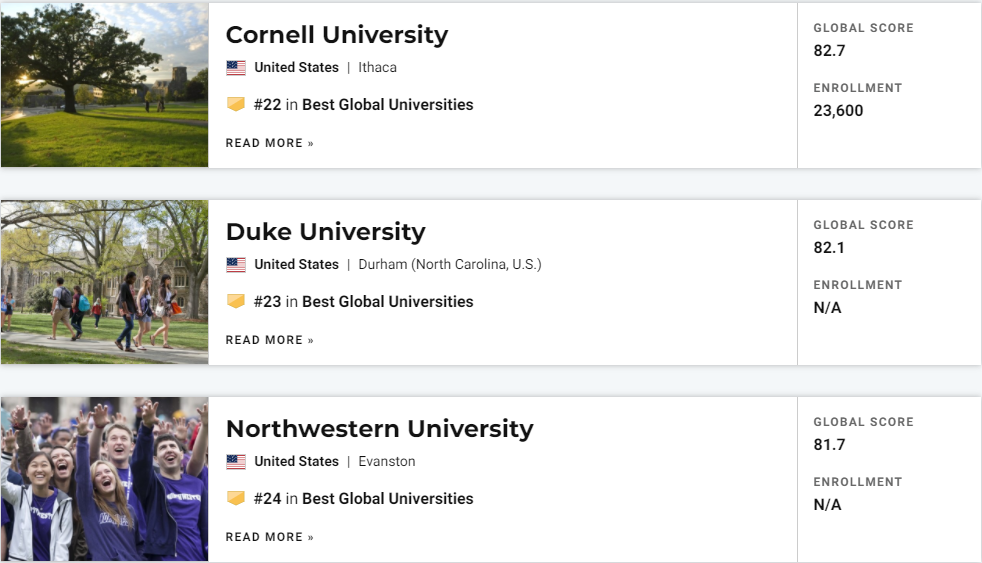This screenshot has height=563, width=982.
Task: Click the US flag icon under Cornell University
Action: coord(236,68)
